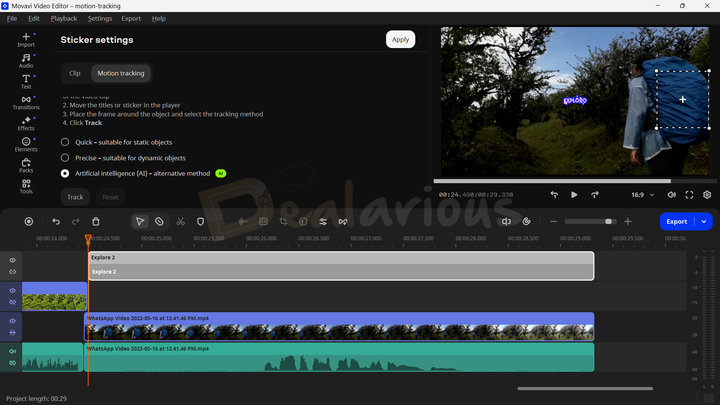Select the Precise tracking method

pyautogui.click(x=65, y=158)
